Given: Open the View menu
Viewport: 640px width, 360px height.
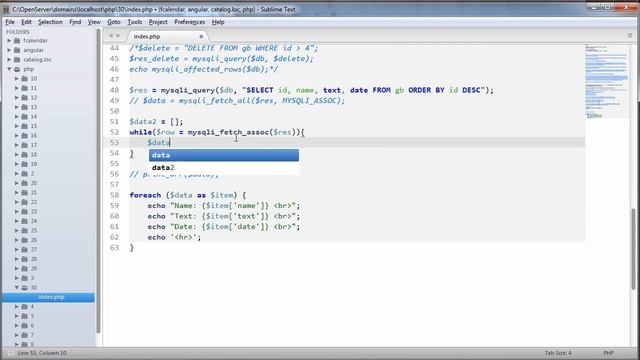Looking at the screenshot, I should point(94,22).
